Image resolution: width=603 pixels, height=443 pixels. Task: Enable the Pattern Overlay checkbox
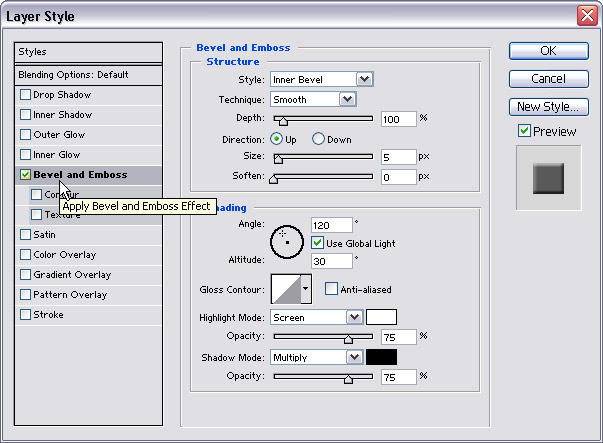coord(25,295)
